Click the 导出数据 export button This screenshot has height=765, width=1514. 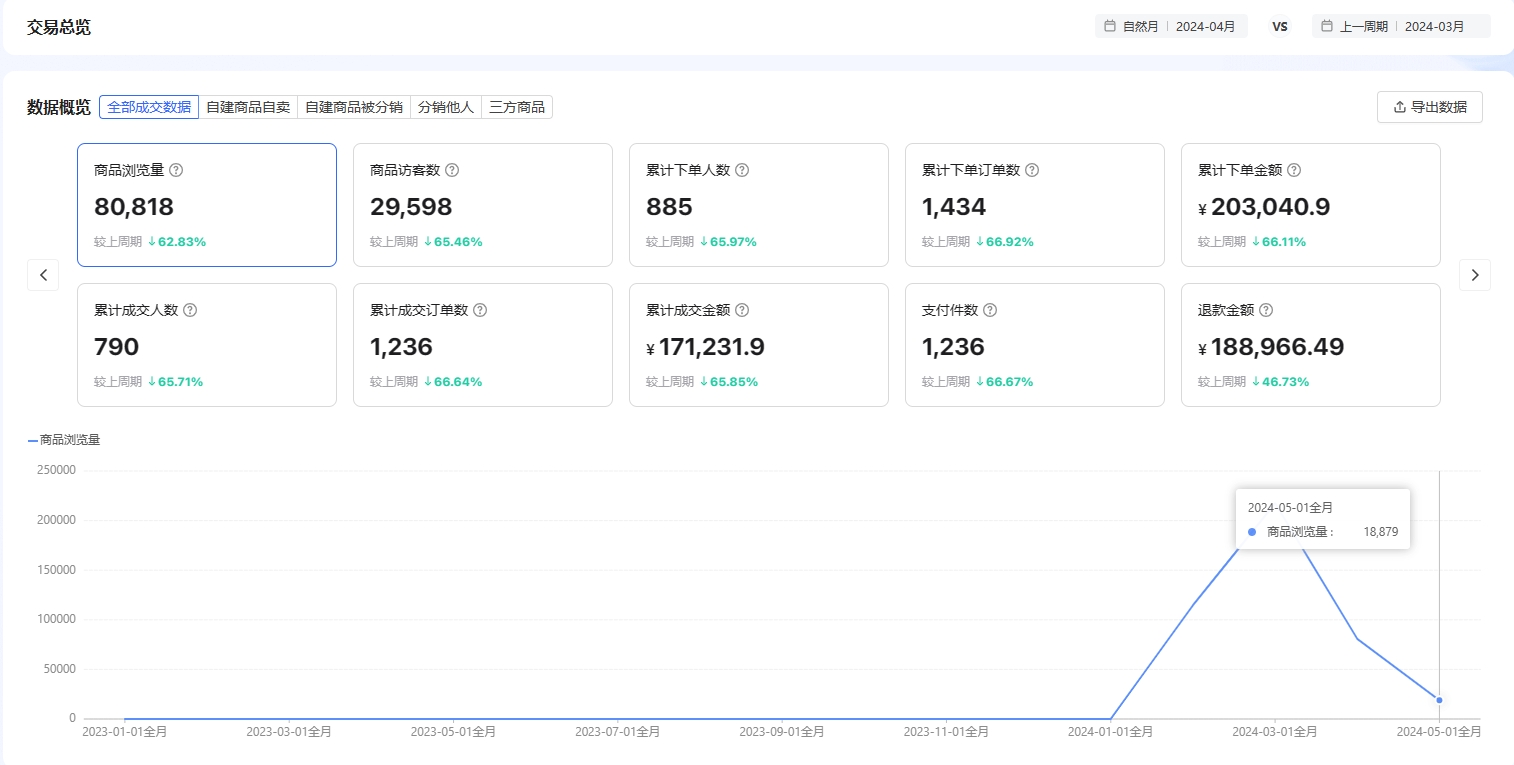click(1429, 107)
